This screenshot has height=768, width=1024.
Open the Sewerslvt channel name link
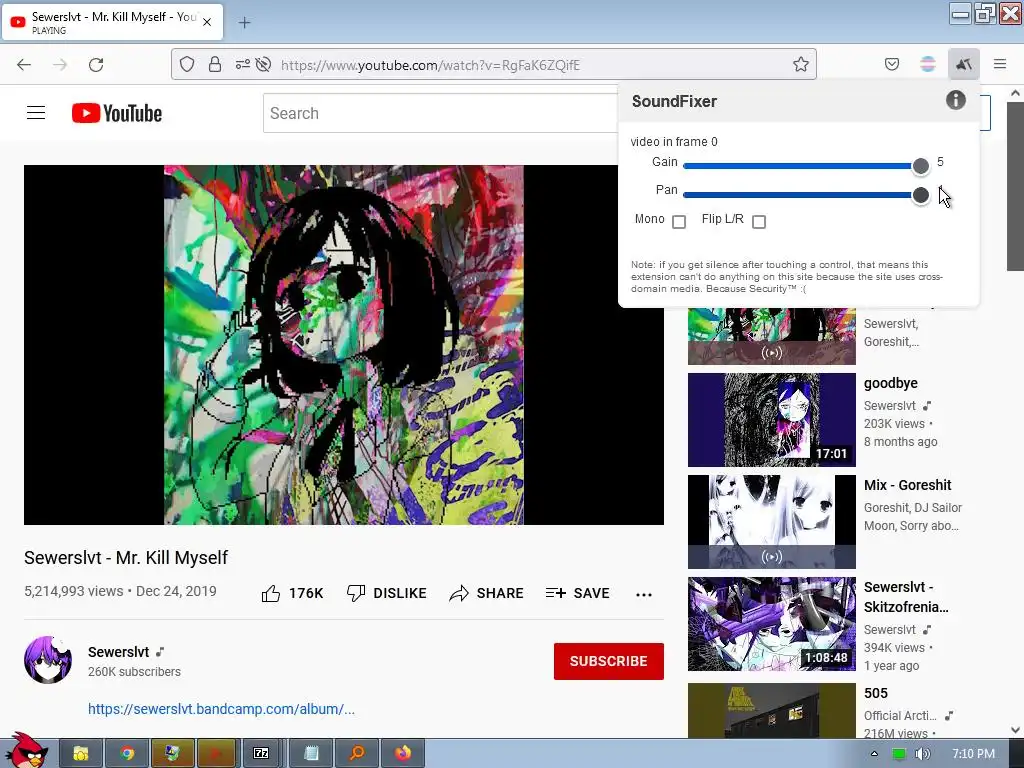point(118,652)
